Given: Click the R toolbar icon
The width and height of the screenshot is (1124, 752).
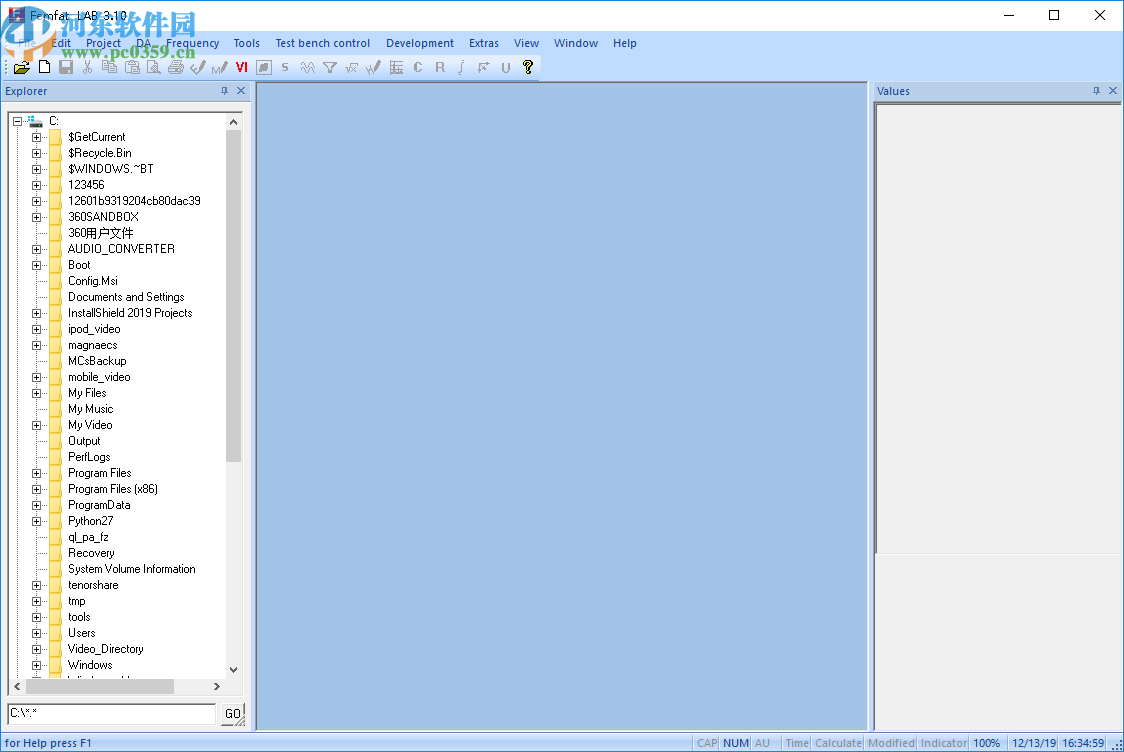Looking at the screenshot, I should click(440, 67).
